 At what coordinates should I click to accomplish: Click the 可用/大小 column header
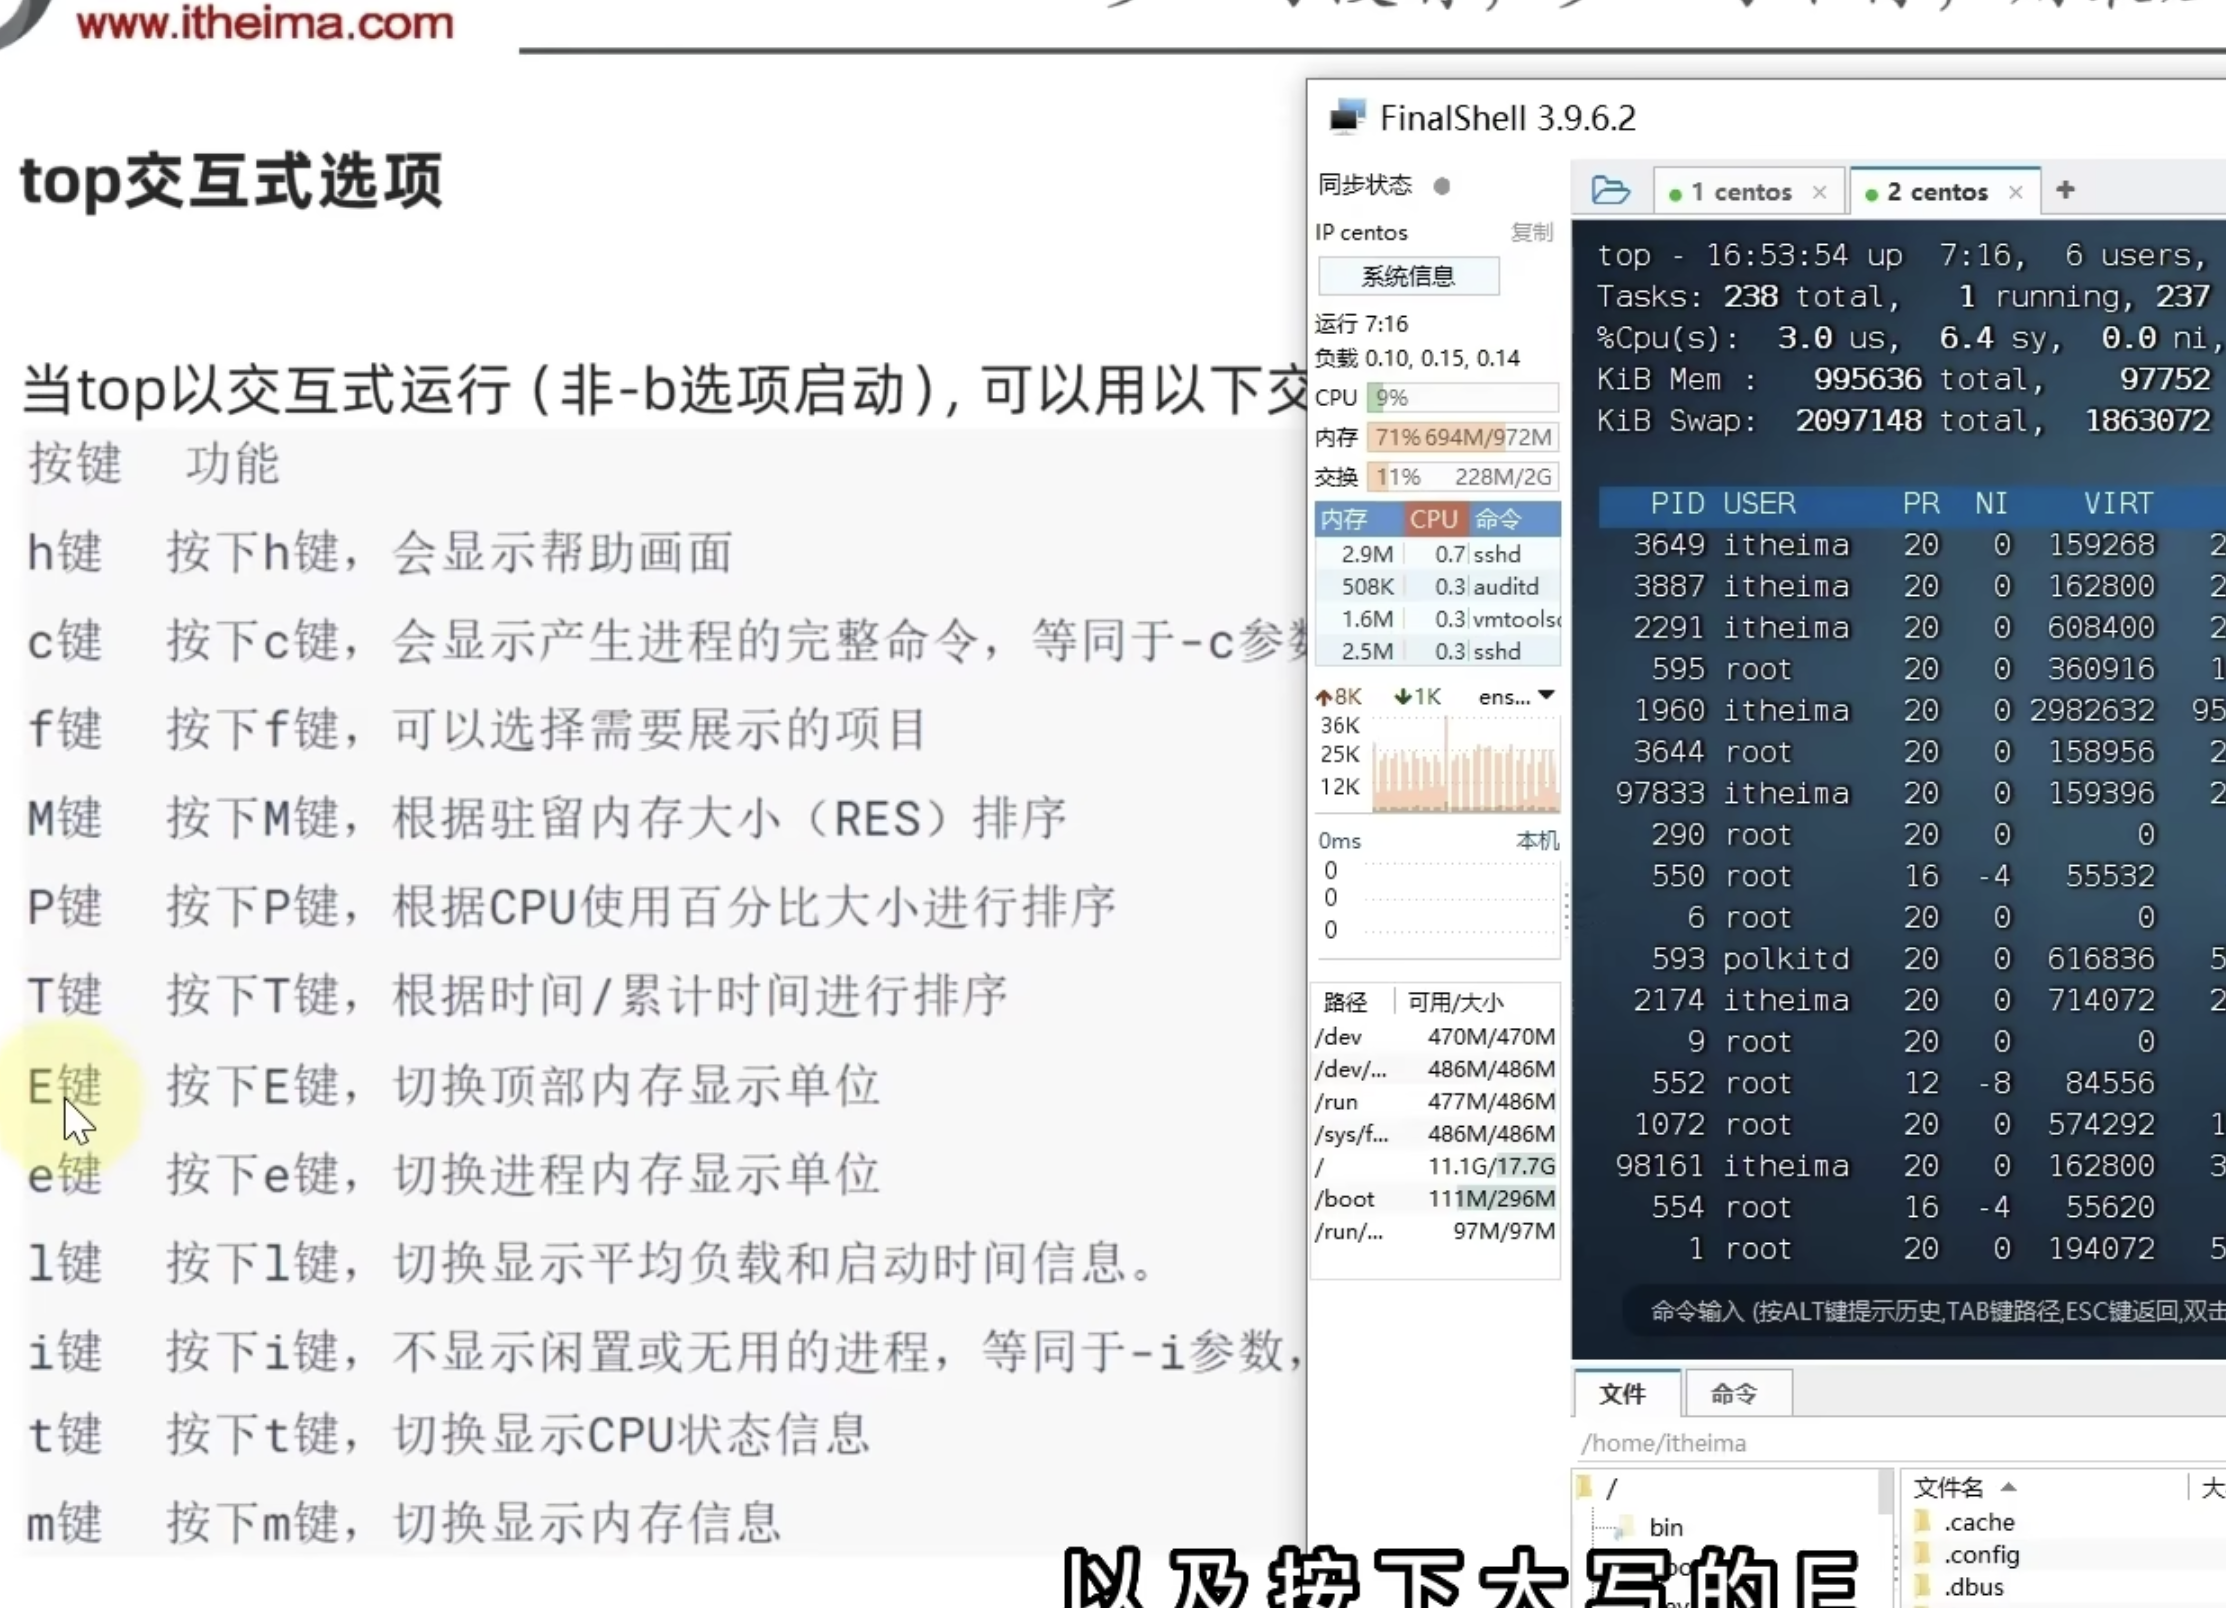pyautogui.click(x=1455, y=1002)
